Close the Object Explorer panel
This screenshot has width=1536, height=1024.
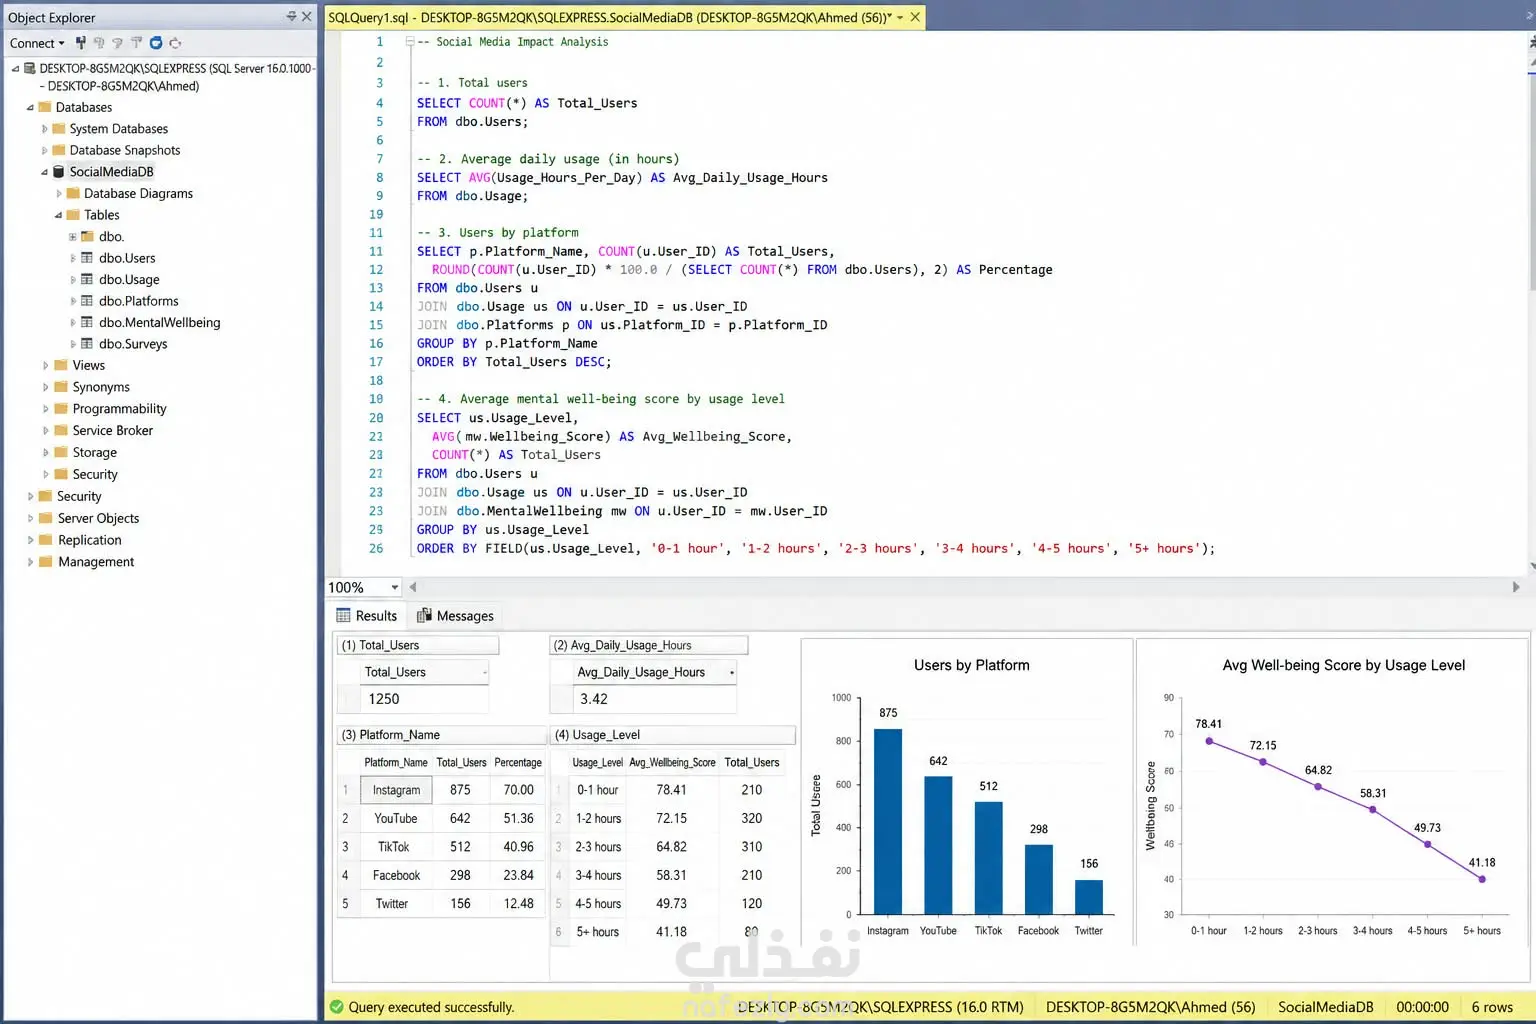pos(306,17)
